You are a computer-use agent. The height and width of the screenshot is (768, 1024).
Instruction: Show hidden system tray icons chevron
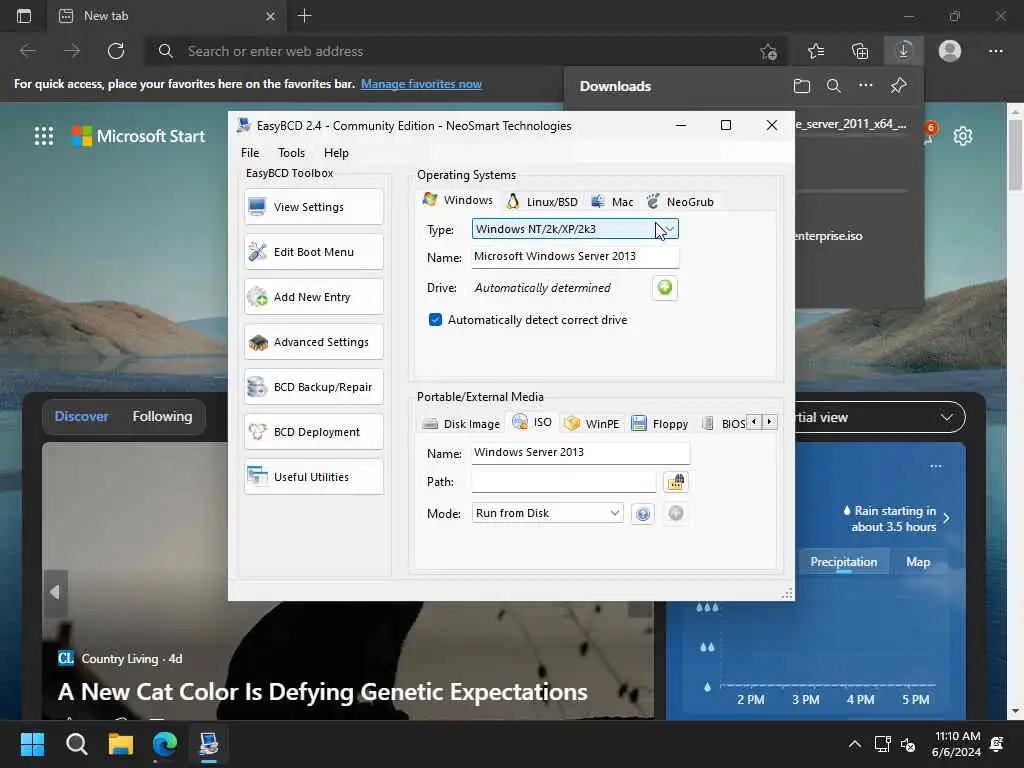tap(854, 744)
